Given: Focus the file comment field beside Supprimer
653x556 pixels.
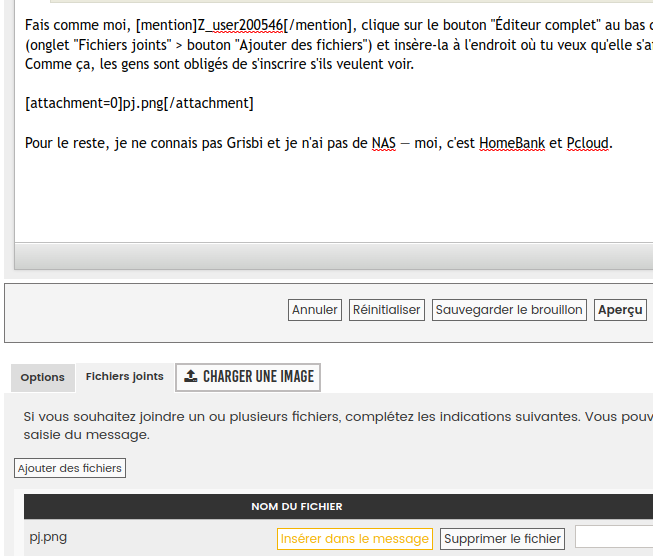Looking at the screenshot, I should tap(613, 538).
